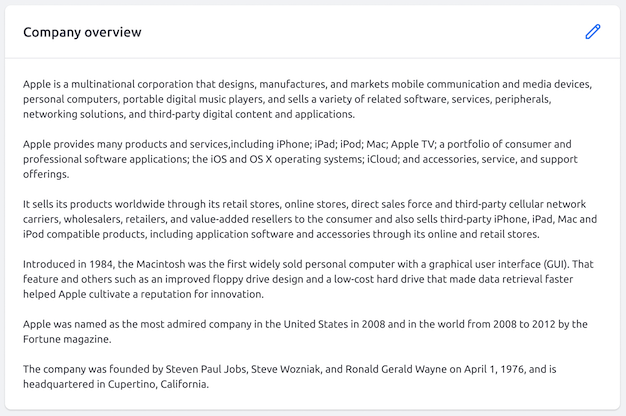626x416 pixels.
Task: Click the words 'Fortune magazine'
Action: click(66, 339)
